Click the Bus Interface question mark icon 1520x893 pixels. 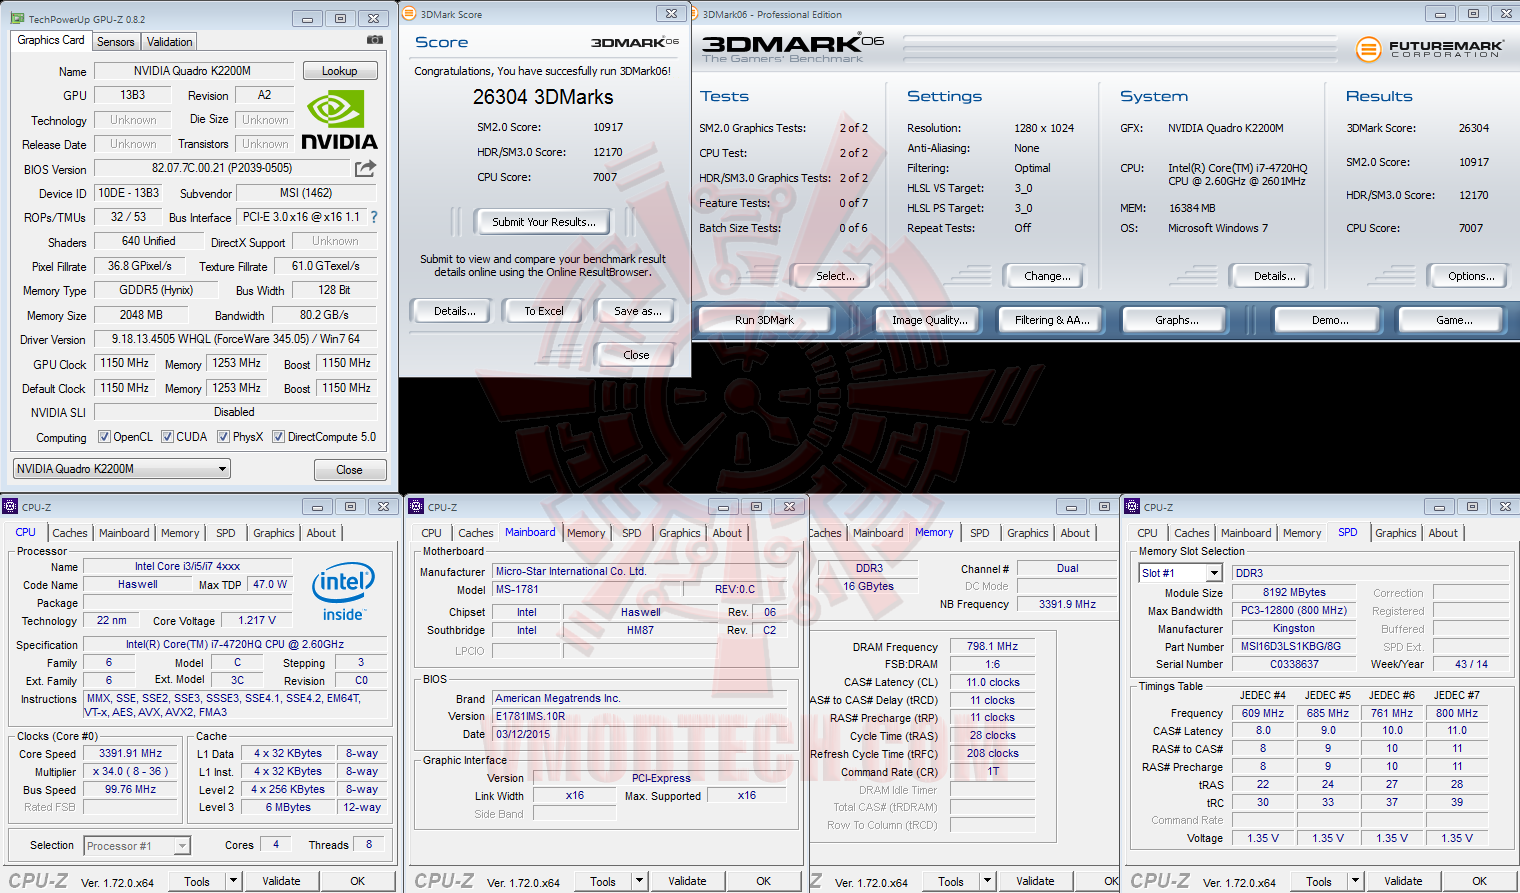374,217
